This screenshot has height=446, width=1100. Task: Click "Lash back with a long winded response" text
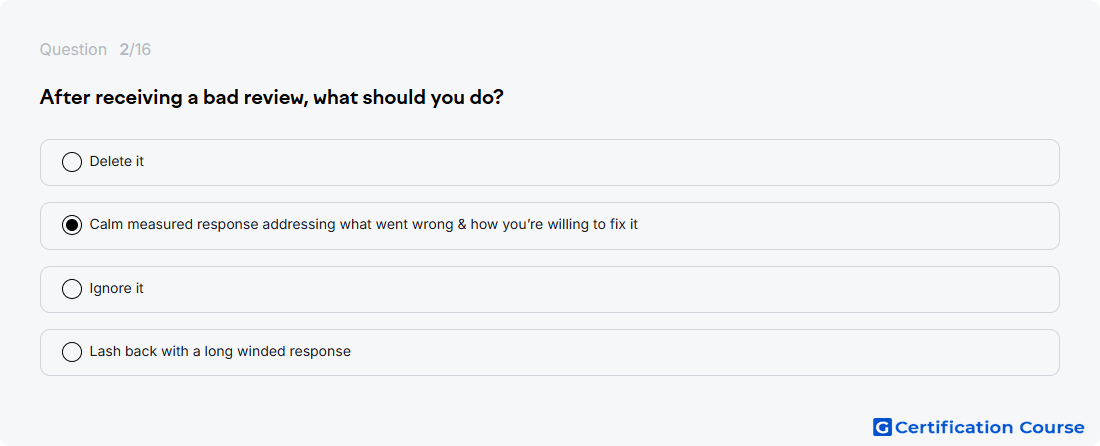pos(220,351)
